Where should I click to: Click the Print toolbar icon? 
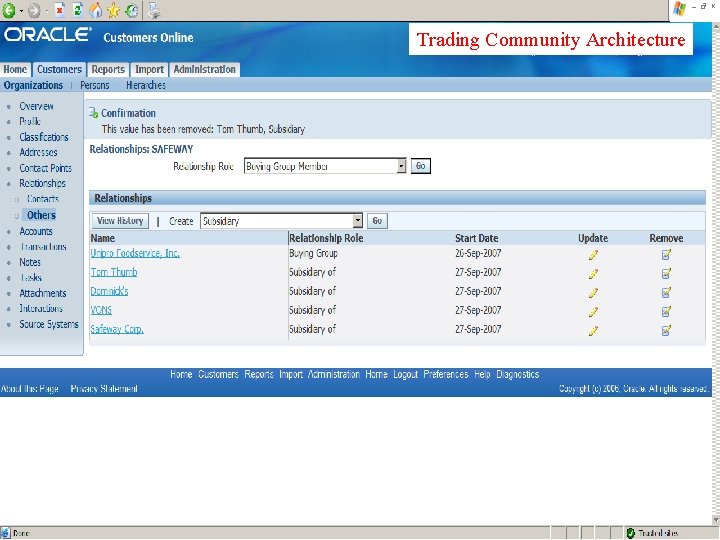coord(154,10)
